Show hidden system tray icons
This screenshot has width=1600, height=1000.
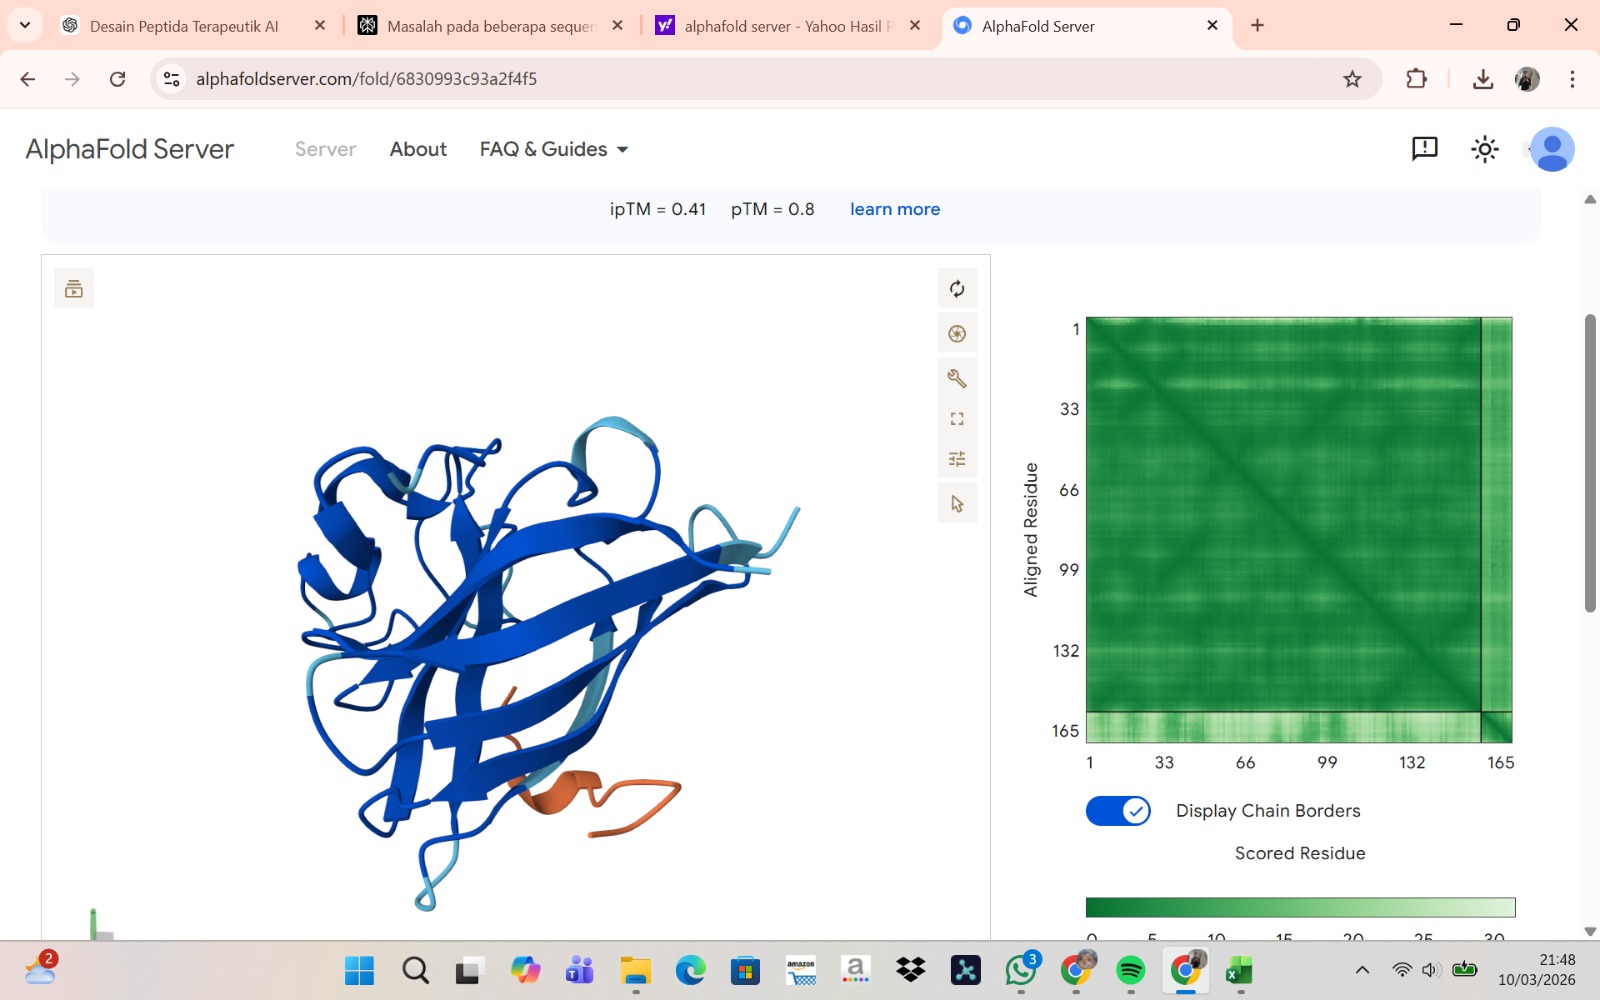click(1362, 970)
